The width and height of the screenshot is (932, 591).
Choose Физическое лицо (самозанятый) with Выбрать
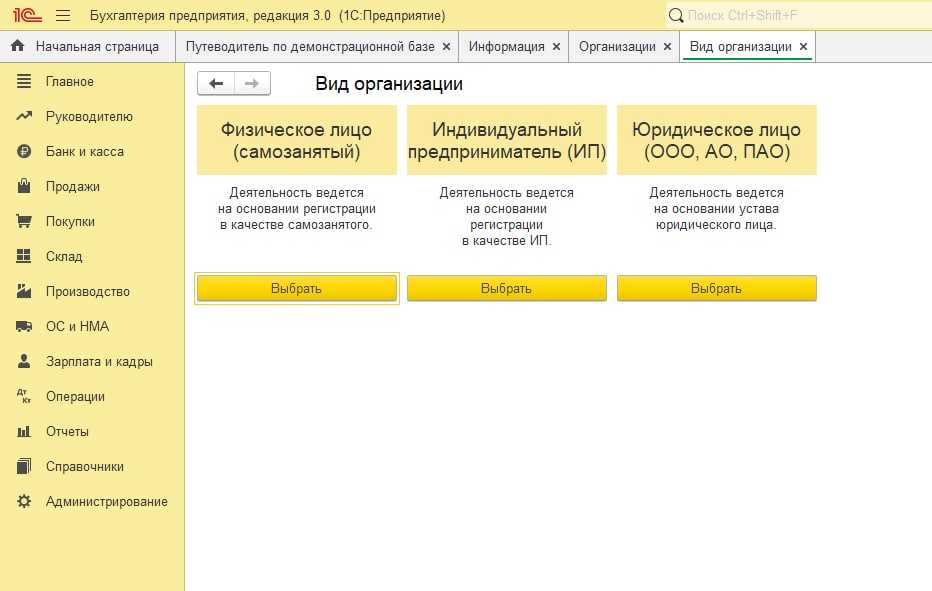click(x=296, y=288)
